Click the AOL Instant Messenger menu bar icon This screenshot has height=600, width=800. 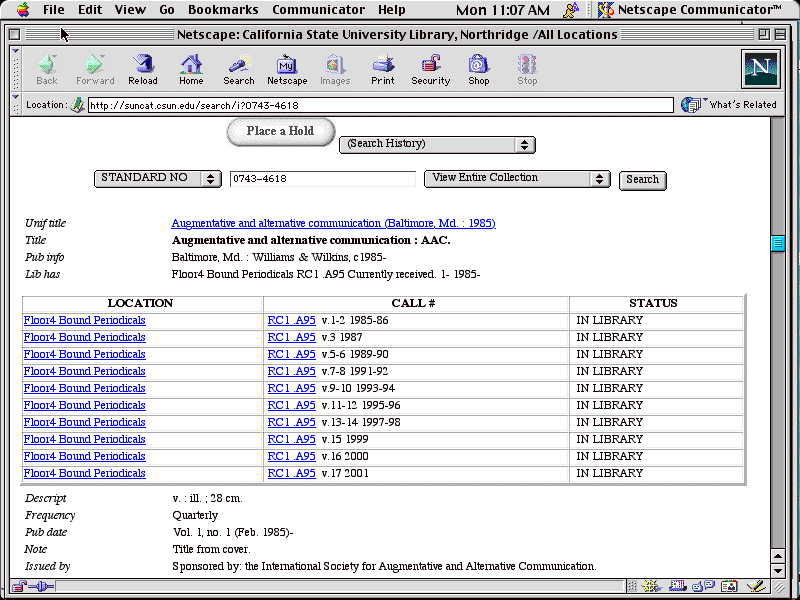tap(572, 9)
